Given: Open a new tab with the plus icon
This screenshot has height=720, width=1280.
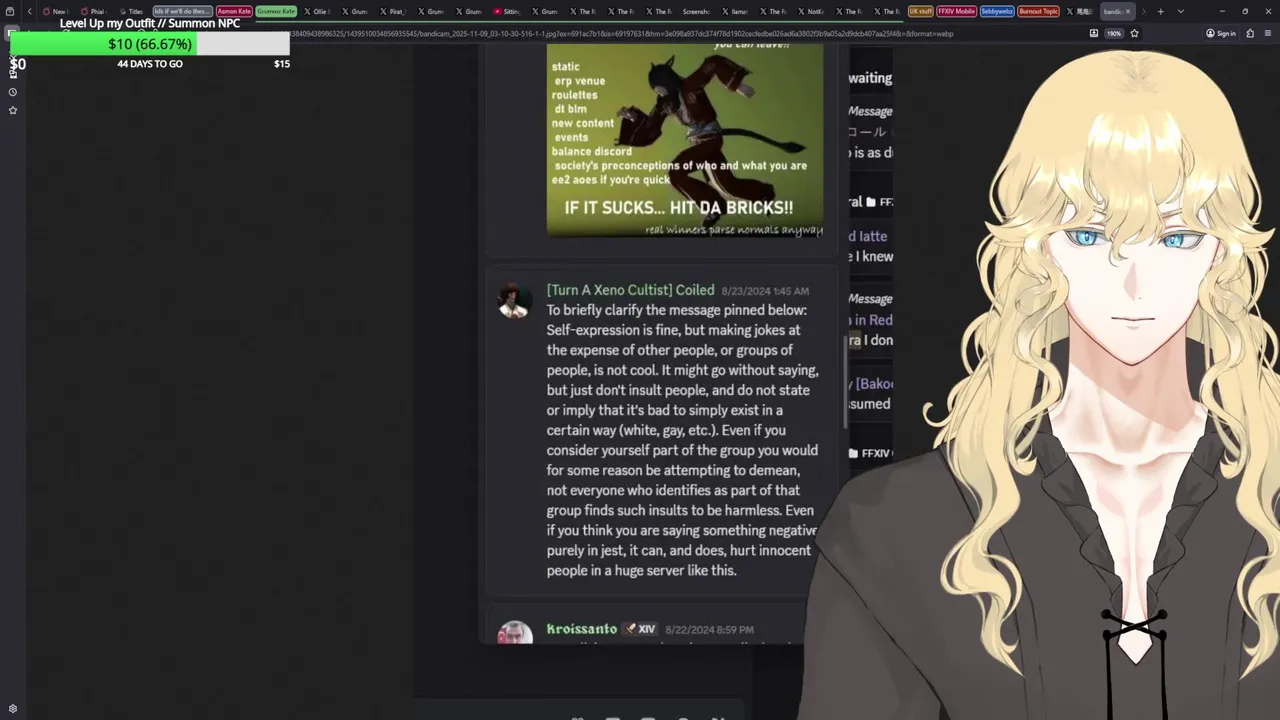Looking at the screenshot, I should [x=1160, y=11].
